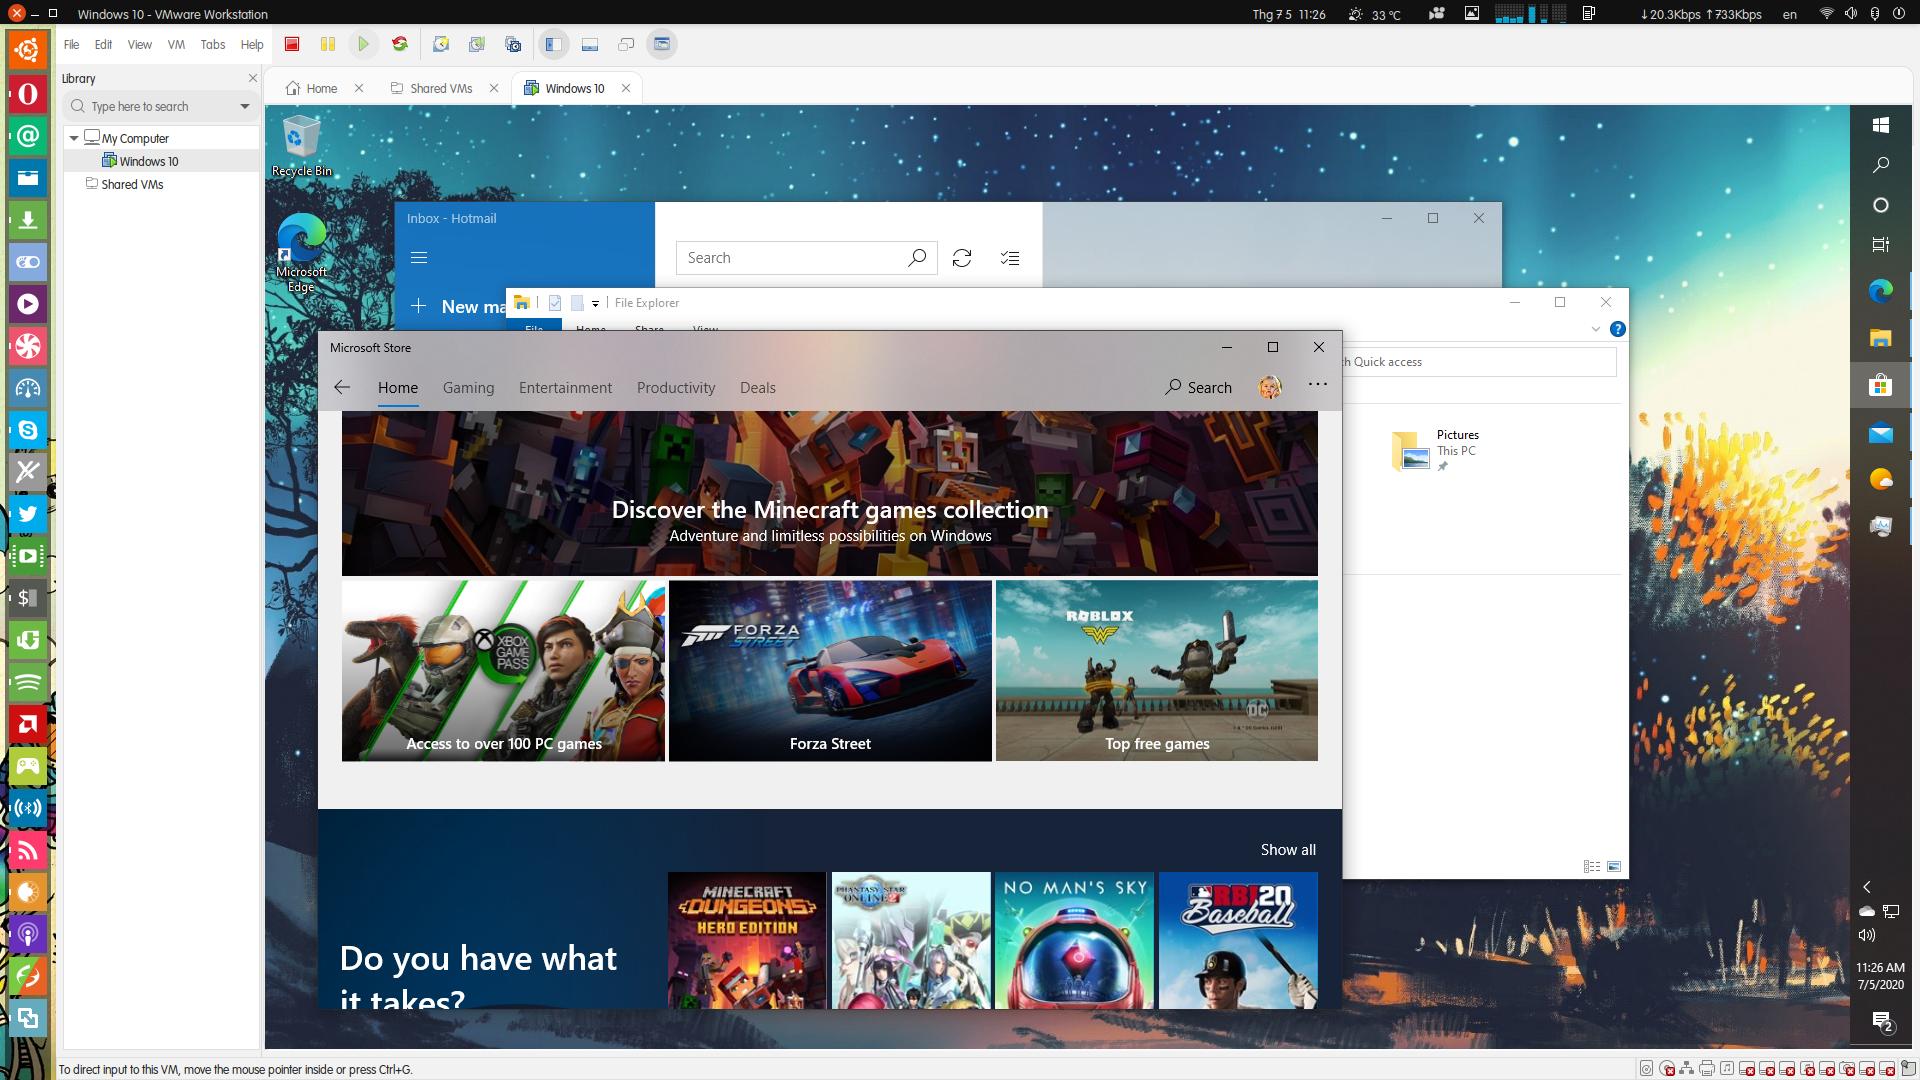The height and width of the screenshot is (1080, 1920).
Task: Open the Quick Access Toolbar dropdown arrow
Action: [595, 303]
